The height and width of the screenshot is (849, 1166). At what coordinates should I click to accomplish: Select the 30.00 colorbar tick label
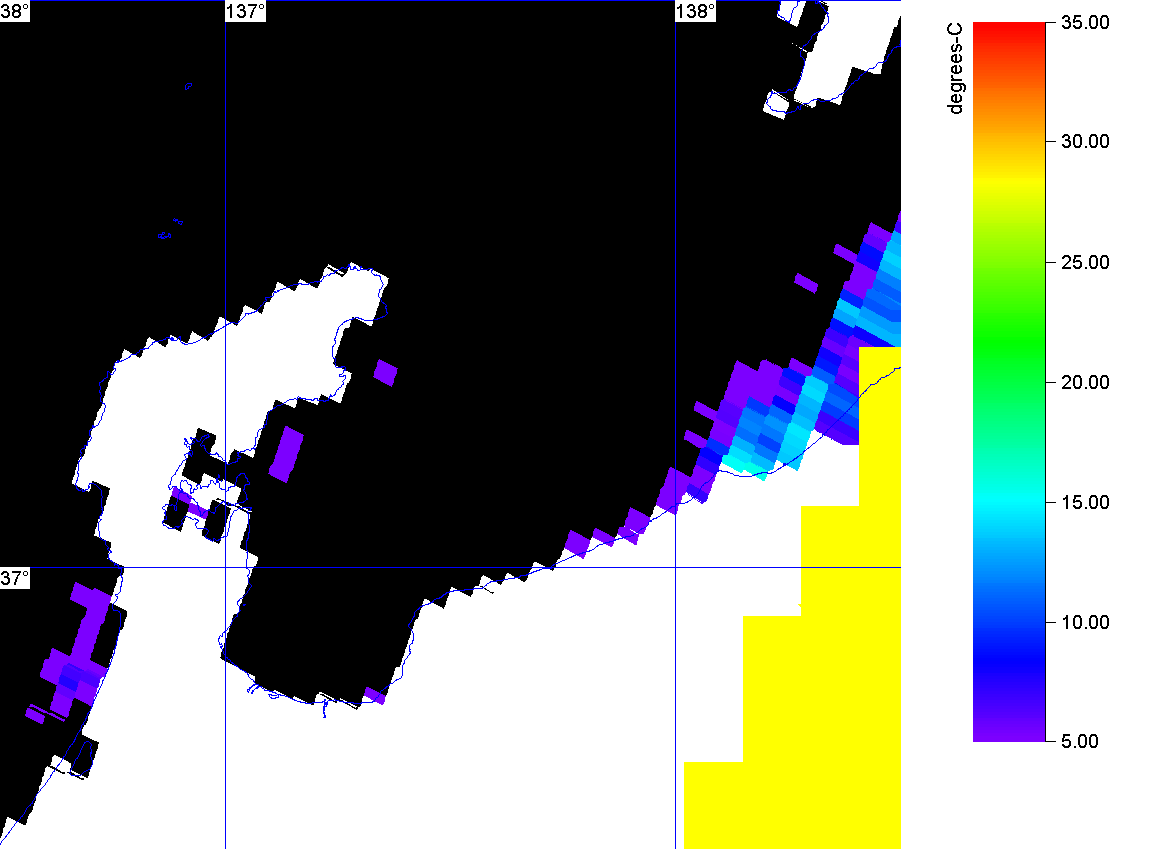coord(1085,141)
